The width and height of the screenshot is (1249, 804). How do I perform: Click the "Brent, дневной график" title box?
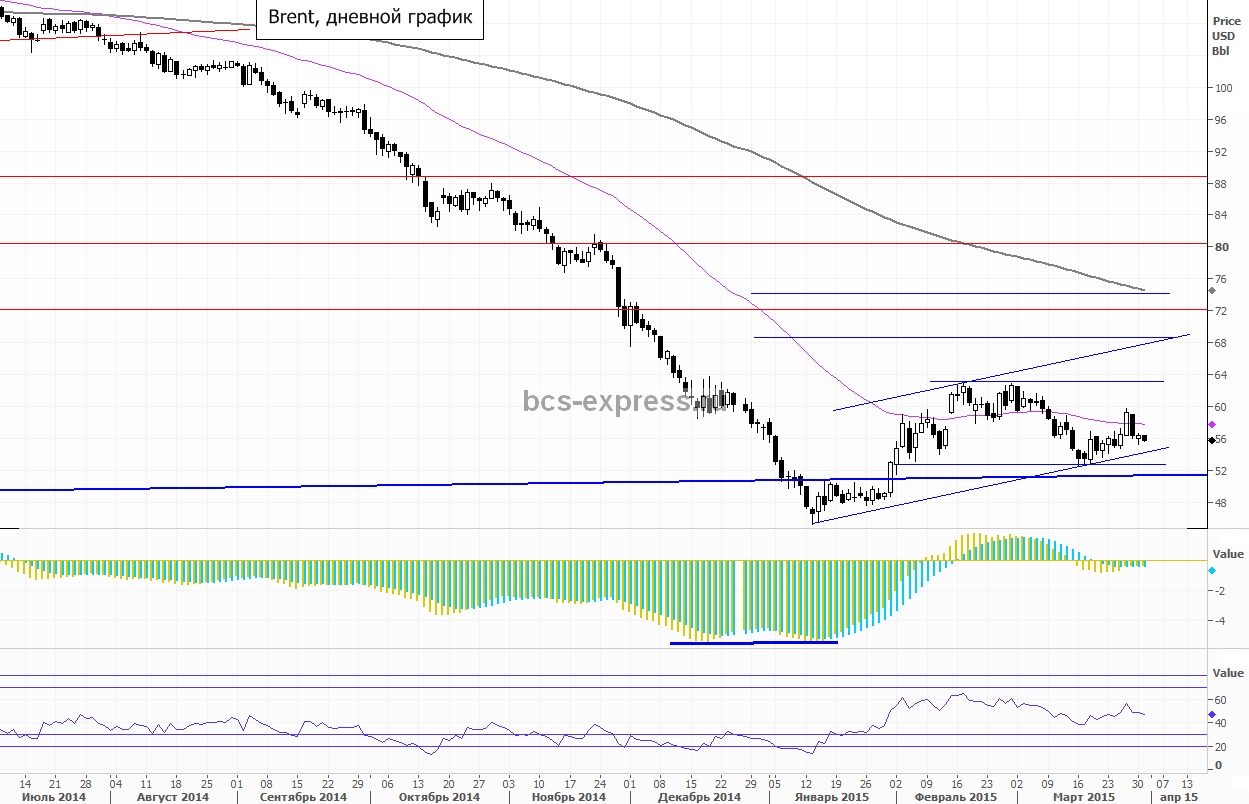click(x=371, y=18)
